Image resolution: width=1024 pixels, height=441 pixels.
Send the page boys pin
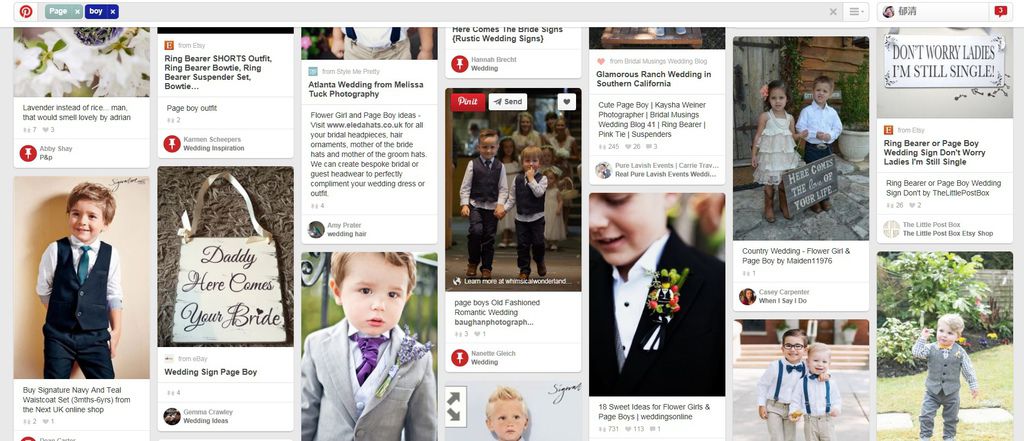point(507,101)
